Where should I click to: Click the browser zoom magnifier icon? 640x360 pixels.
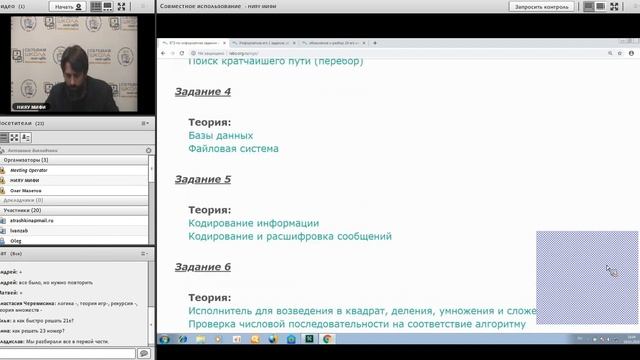[x=610, y=53]
